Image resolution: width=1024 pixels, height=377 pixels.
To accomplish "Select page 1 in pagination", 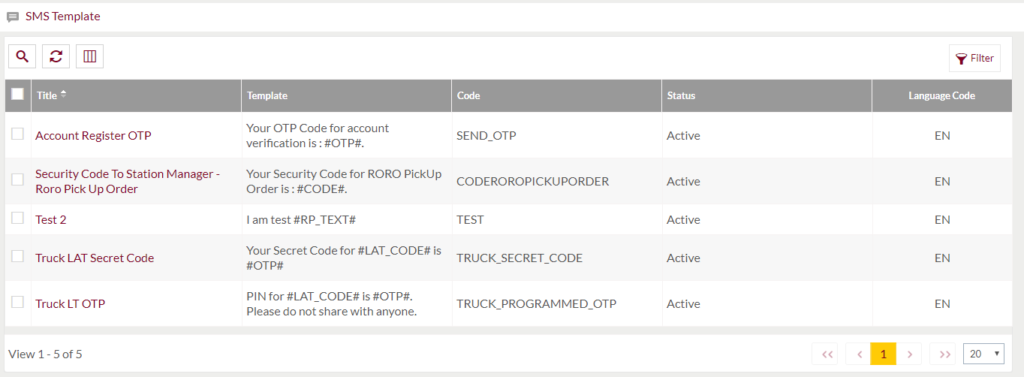I will pos(884,354).
